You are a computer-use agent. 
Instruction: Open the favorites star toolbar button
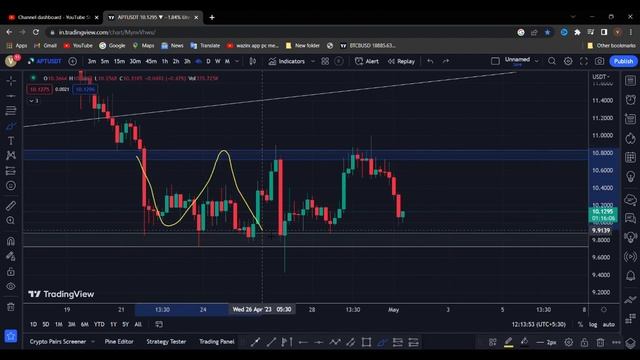11,336
